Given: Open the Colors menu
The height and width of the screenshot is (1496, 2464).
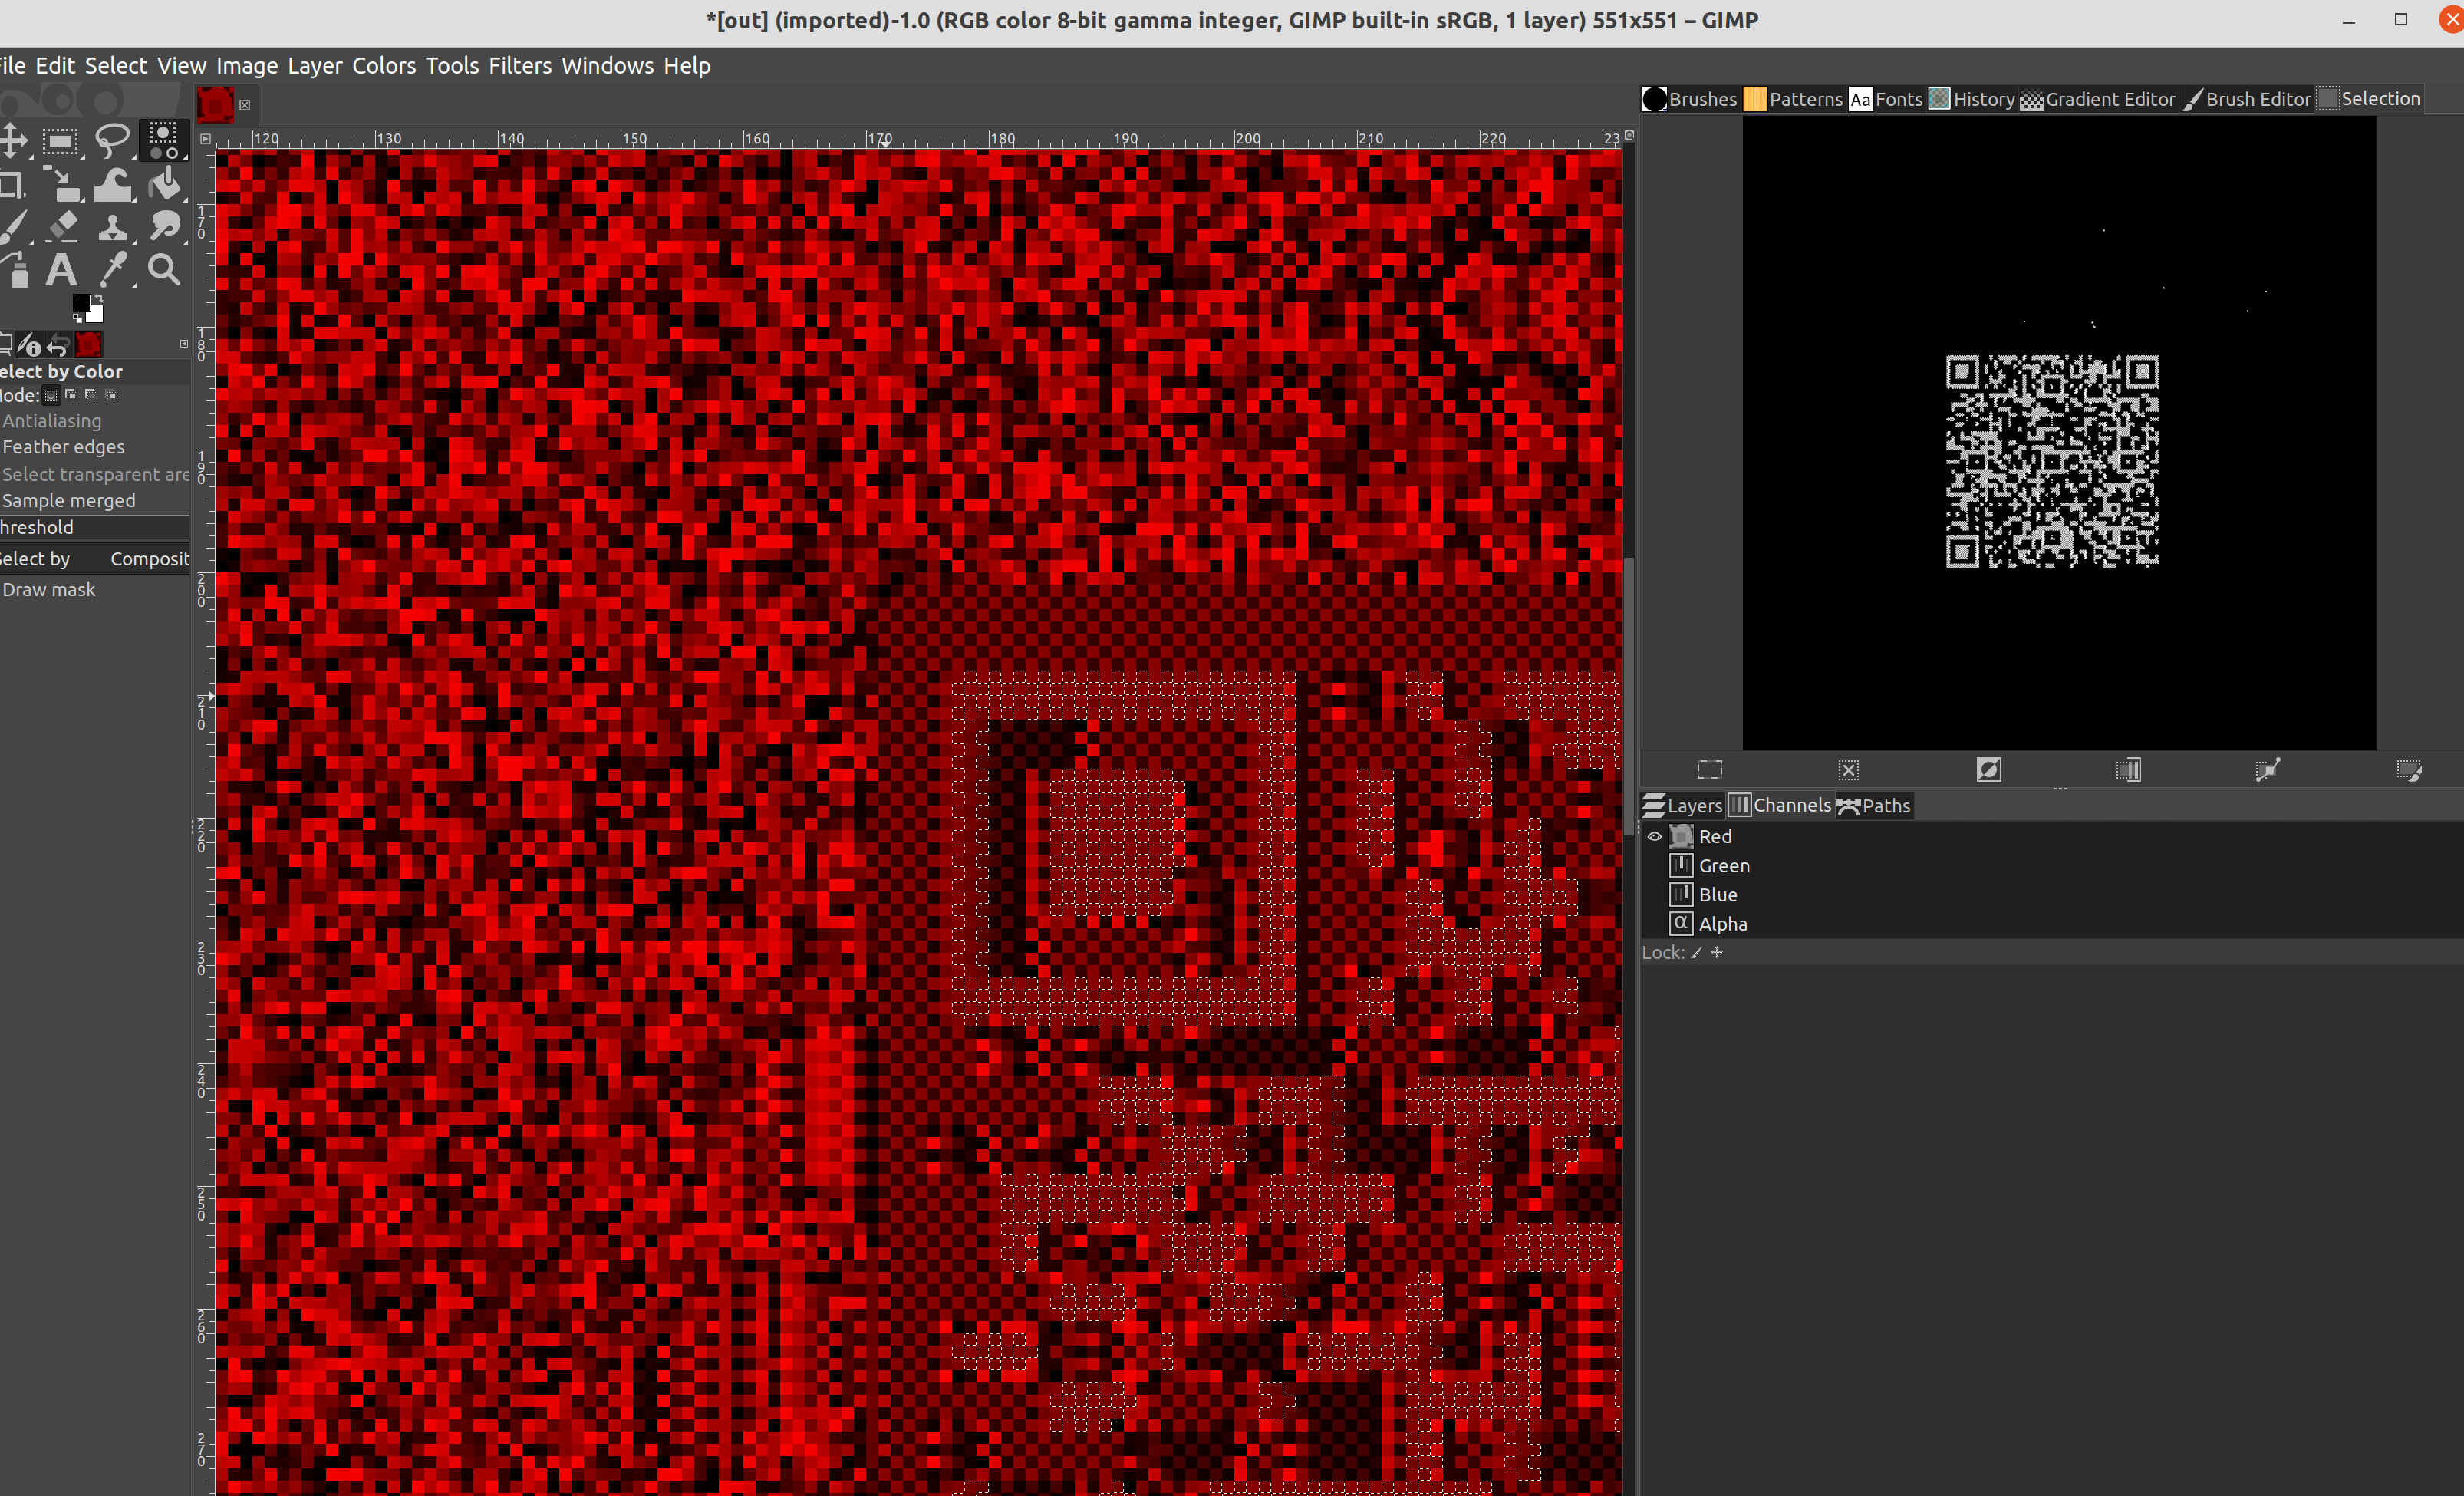Looking at the screenshot, I should pyautogui.click(x=384, y=66).
